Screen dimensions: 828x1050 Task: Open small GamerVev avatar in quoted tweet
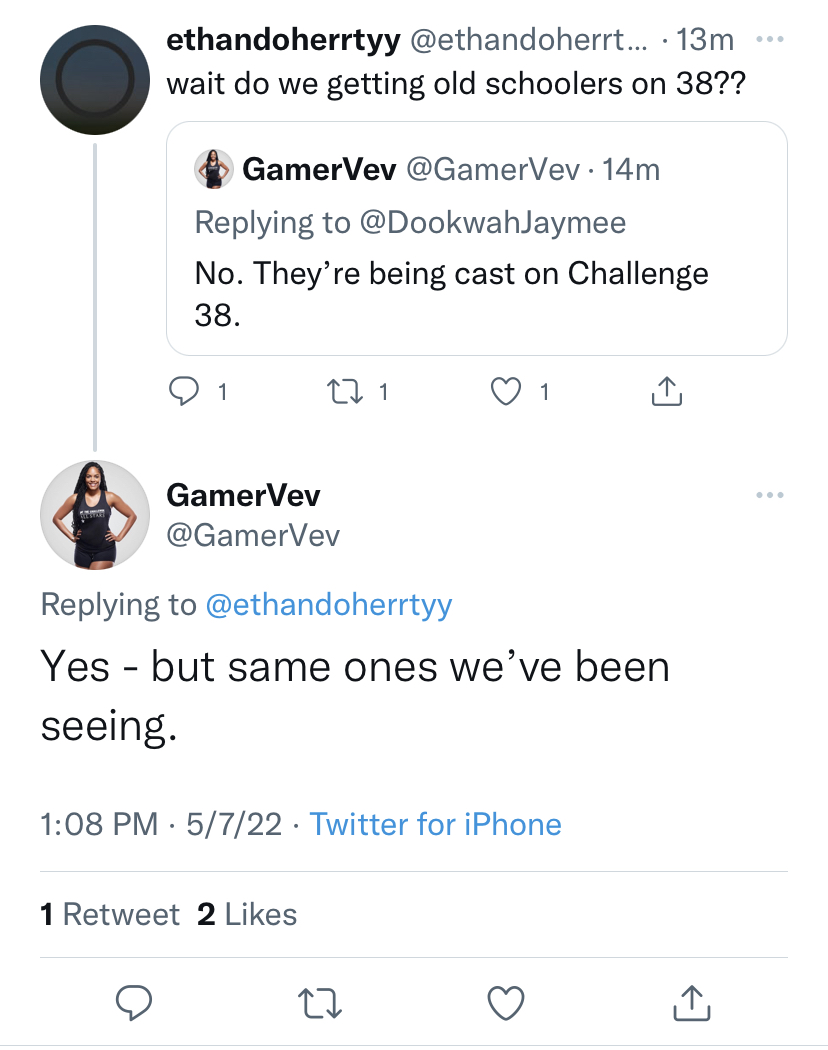214,169
